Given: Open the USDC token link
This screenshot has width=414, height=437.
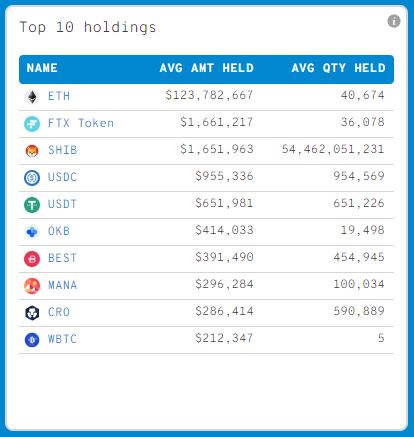Looking at the screenshot, I should 63,177.
